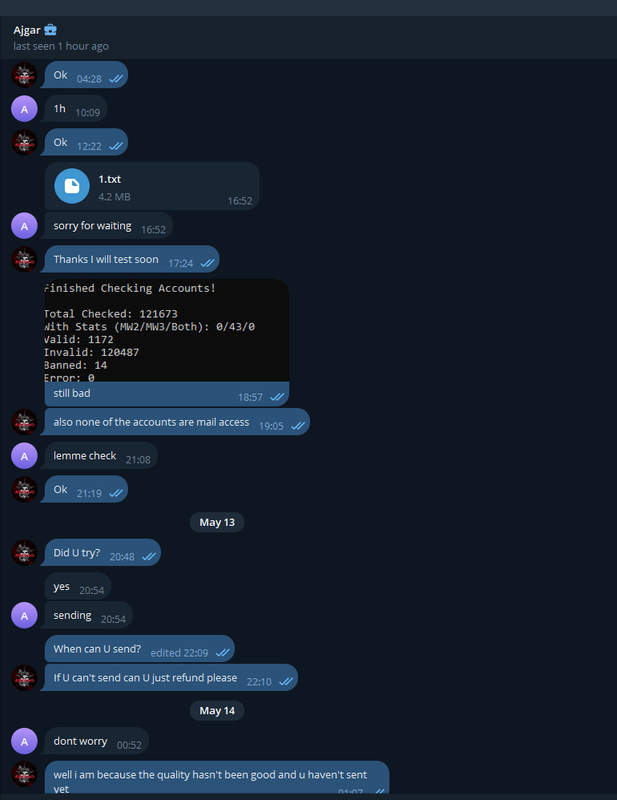The height and width of the screenshot is (800, 617).
Task: Click the purple A avatar beside "lemme check"
Action: click(24, 456)
